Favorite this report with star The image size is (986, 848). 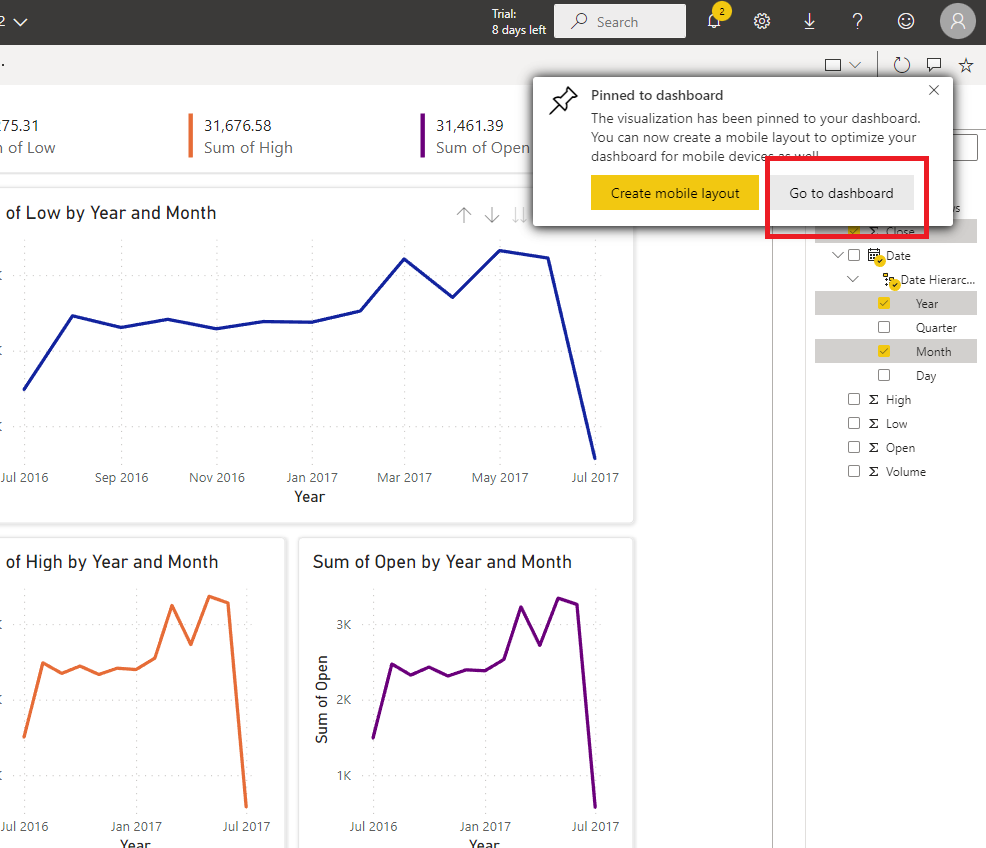(966, 65)
